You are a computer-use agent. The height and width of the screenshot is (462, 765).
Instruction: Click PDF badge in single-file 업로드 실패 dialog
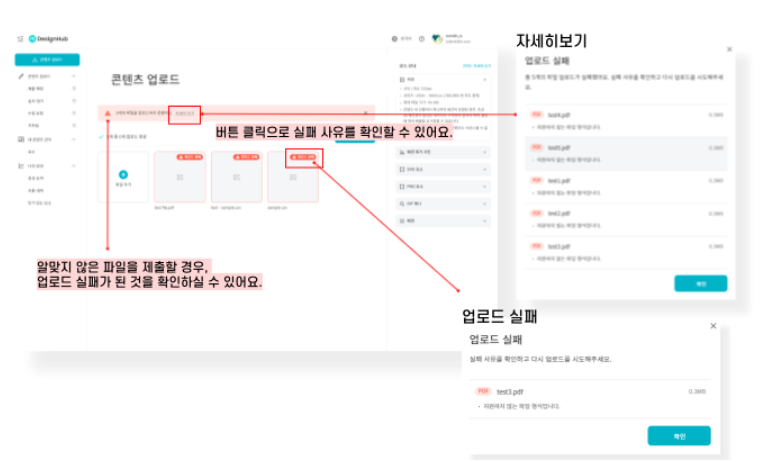[x=483, y=391]
